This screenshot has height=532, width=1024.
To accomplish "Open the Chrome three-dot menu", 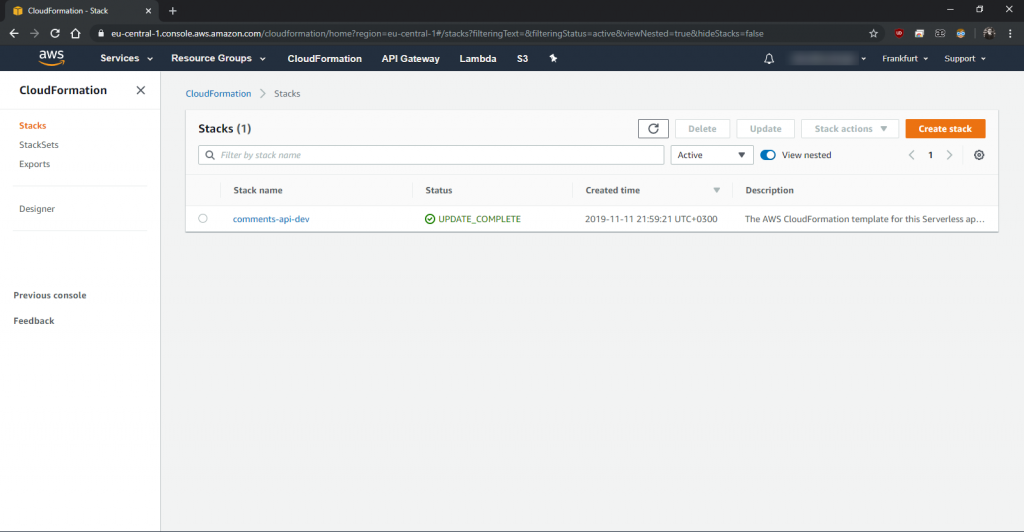I will pyautogui.click(x=1010, y=33).
